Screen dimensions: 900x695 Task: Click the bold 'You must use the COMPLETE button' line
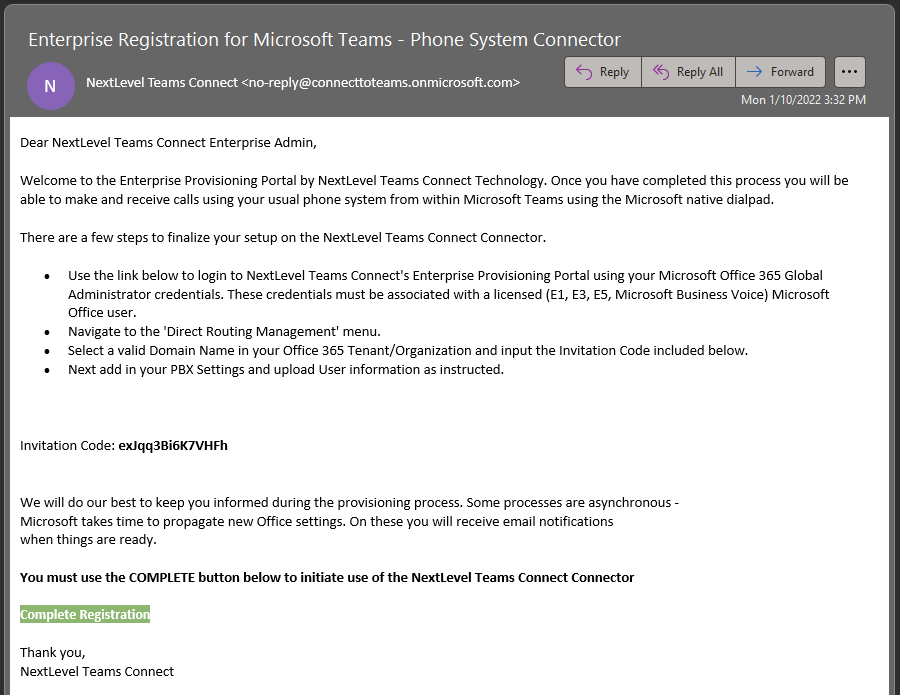tap(327, 577)
